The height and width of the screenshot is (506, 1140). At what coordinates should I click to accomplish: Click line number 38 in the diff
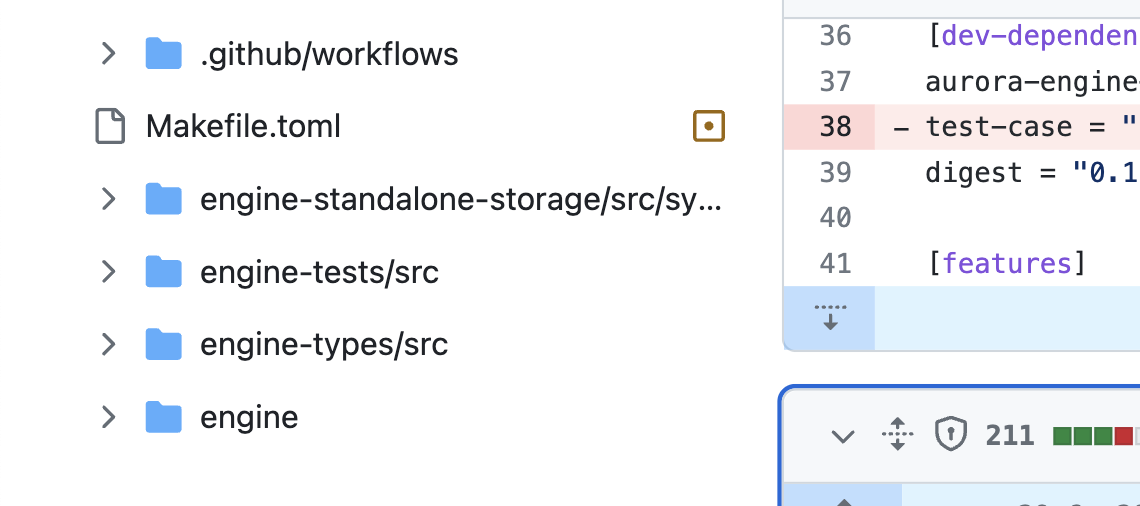pyautogui.click(x=835, y=126)
